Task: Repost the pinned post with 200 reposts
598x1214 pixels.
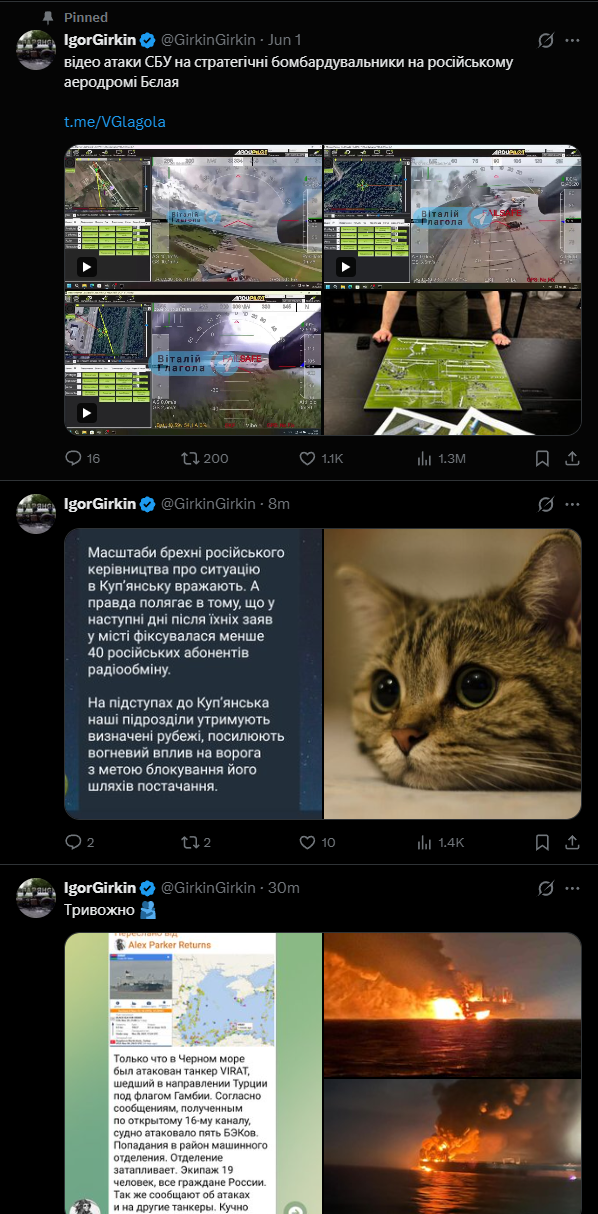Action: click(x=203, y=458)
